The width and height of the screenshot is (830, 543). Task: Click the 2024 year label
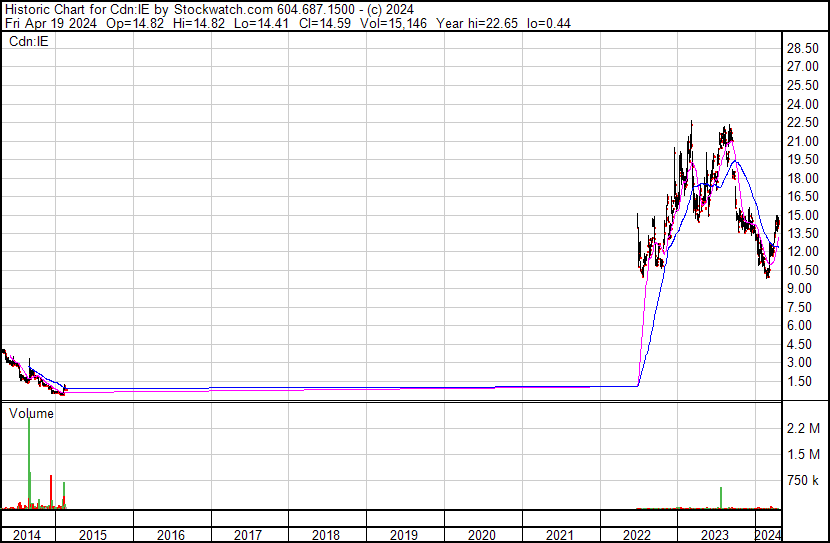[x=768, y=535]
